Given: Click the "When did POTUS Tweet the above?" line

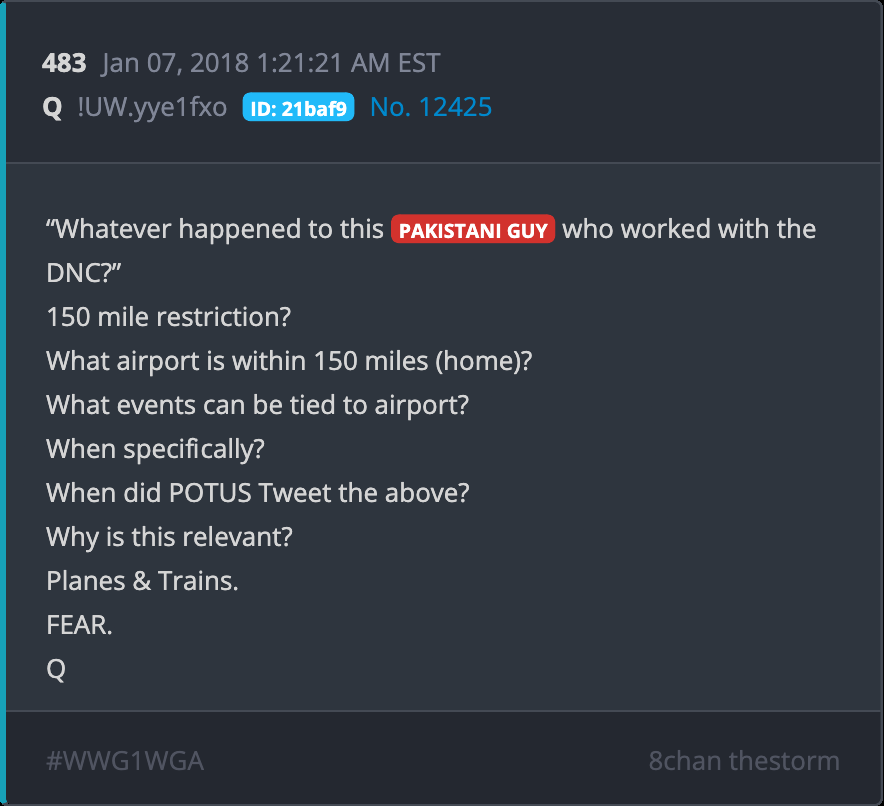Looking at the screenshot, I should coord(258,493).
